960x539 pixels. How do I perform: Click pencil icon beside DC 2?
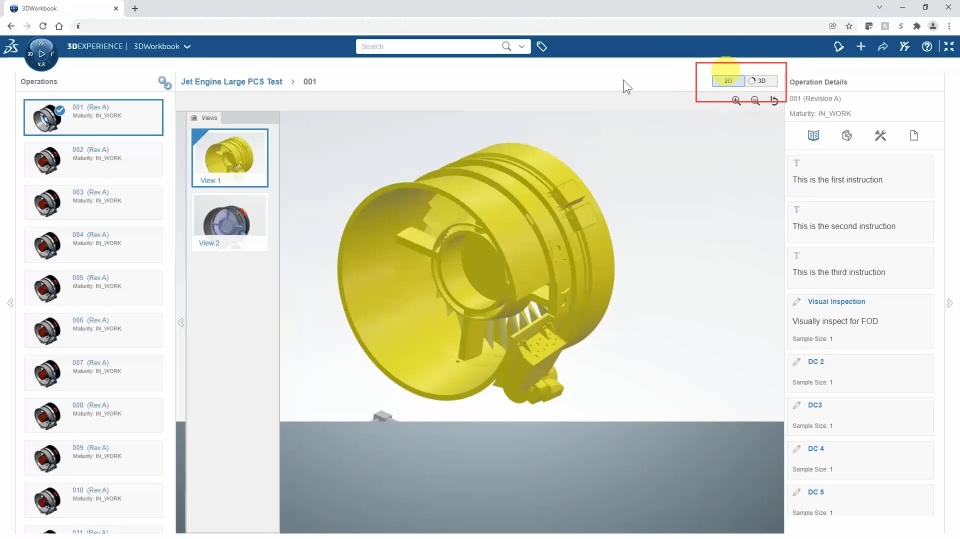click(x=797, y=361)
